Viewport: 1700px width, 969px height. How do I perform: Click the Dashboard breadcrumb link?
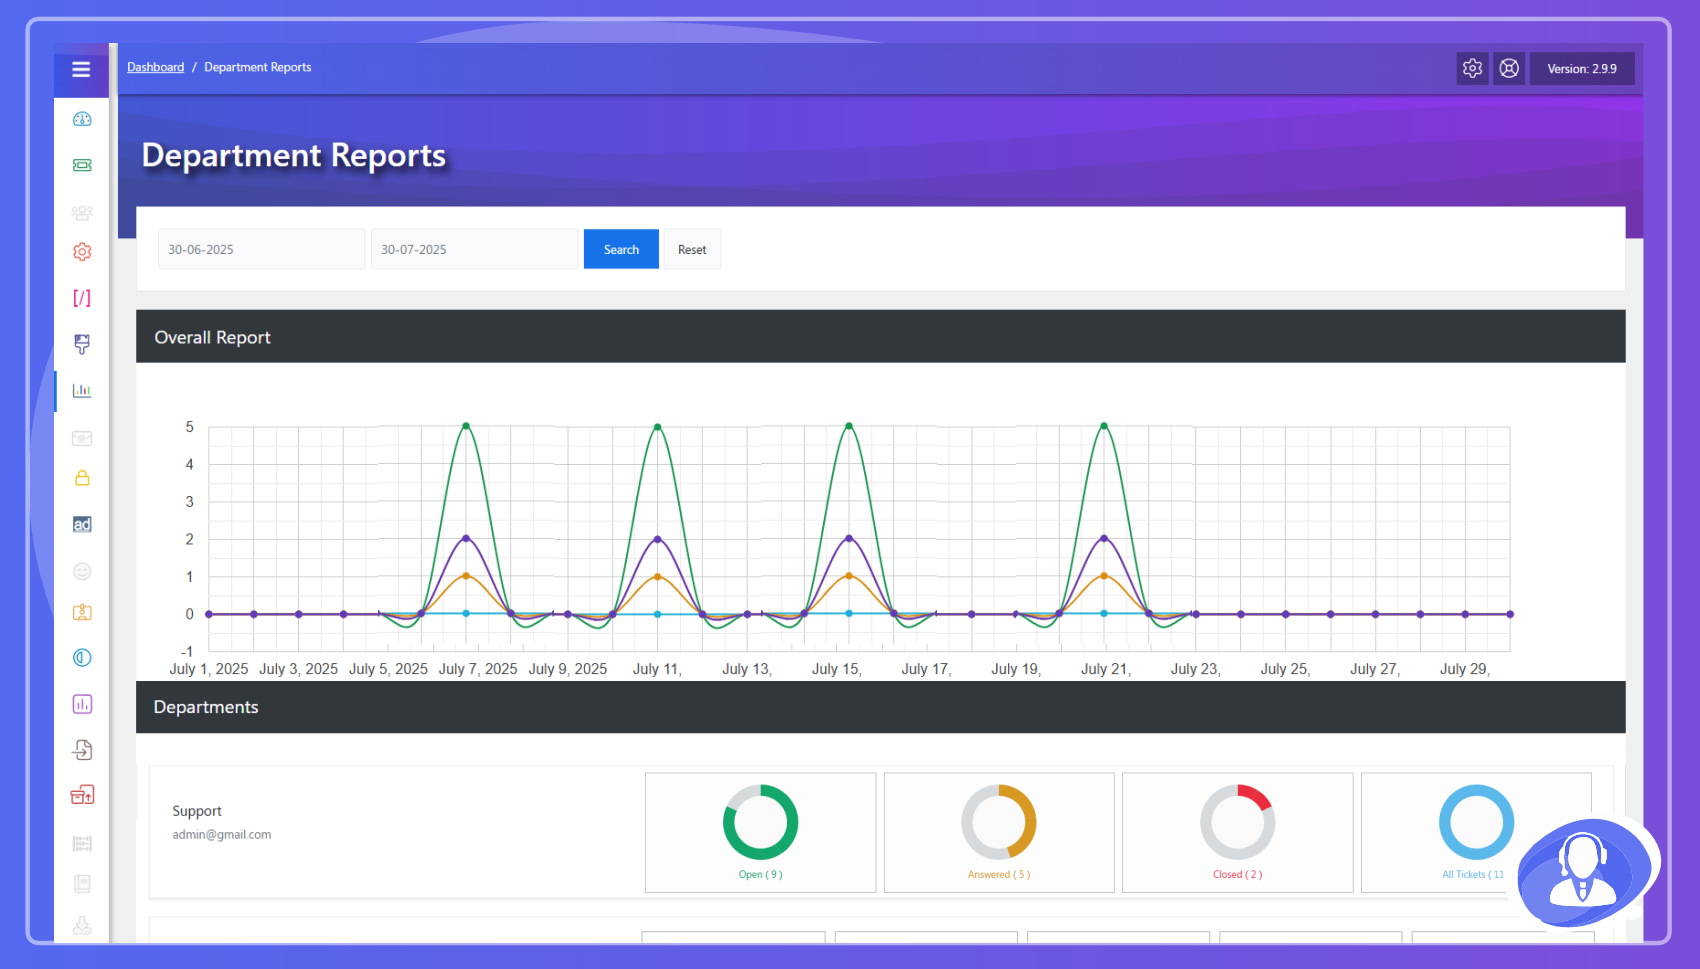point(155,67)
